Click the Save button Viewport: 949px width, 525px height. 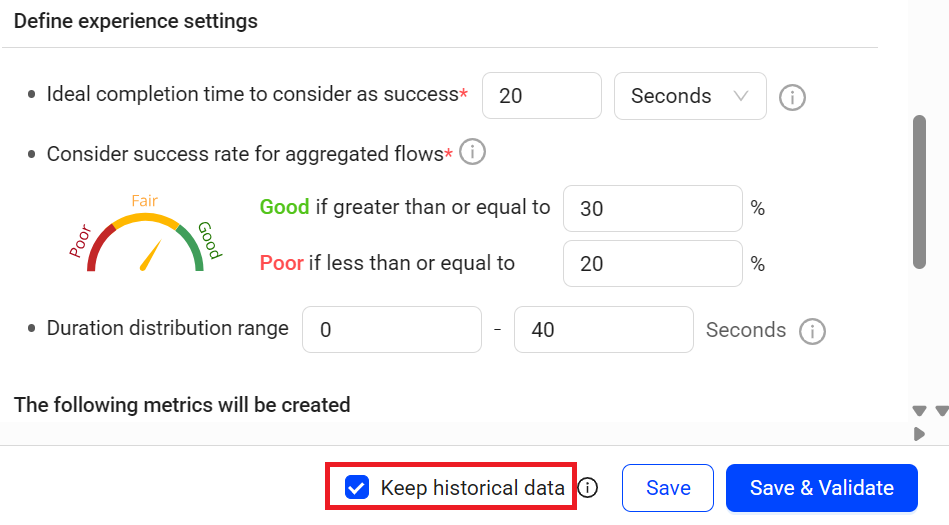click(x=668, y=487)
